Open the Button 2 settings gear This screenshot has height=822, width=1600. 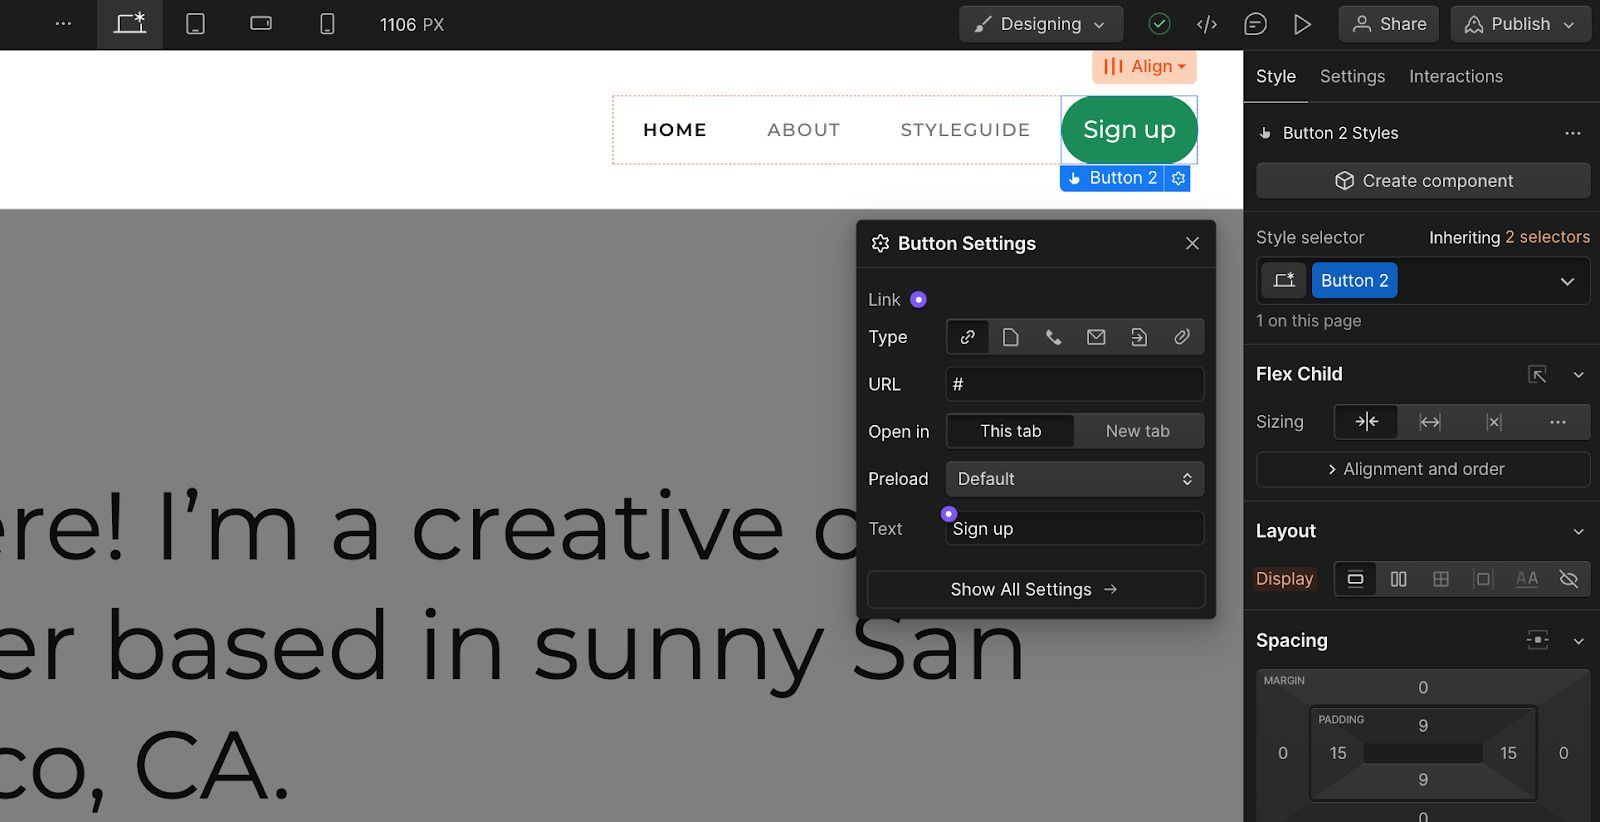[x=1179, y=178]
